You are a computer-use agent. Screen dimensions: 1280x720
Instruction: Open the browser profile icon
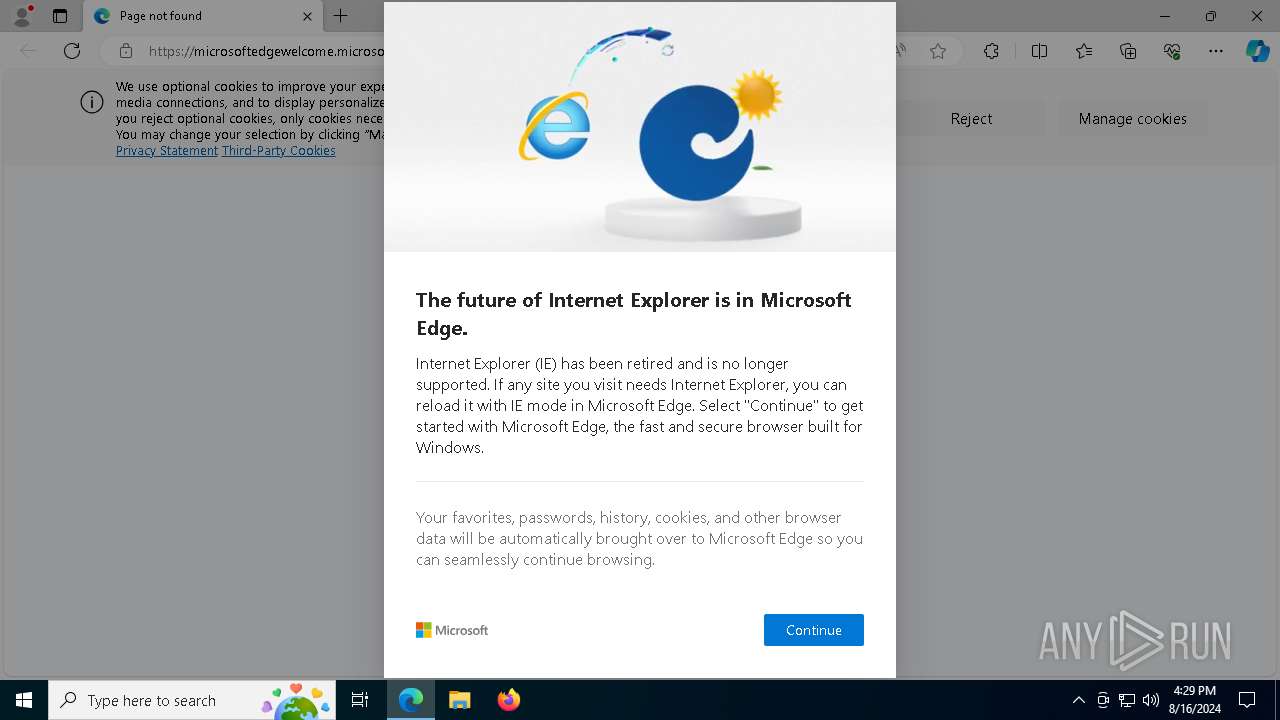[22, 16]
